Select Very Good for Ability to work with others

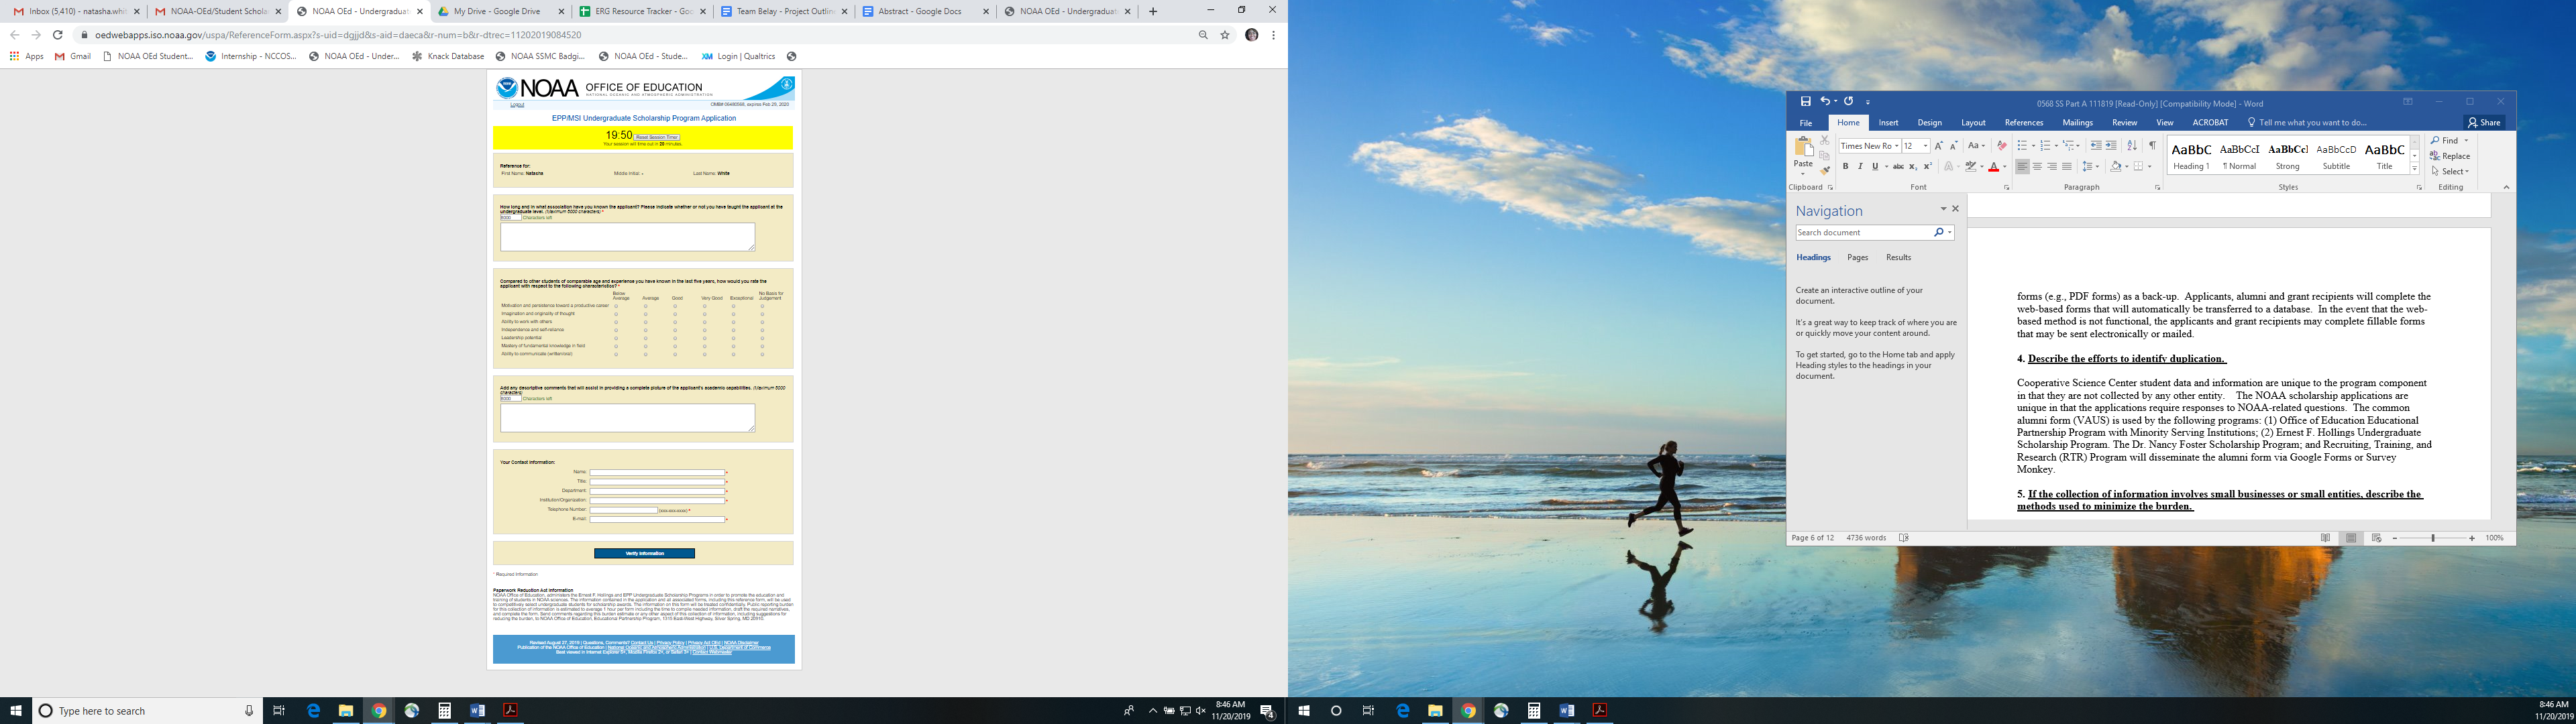704,322
